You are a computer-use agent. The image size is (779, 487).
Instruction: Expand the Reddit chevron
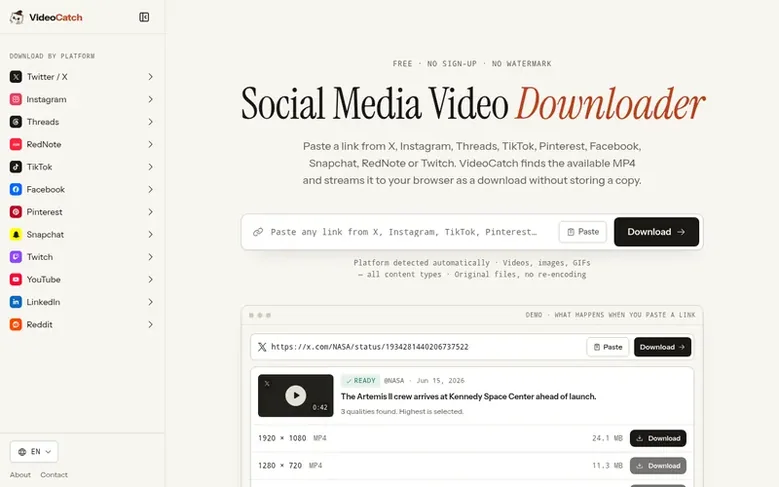(x=150, y=325)
